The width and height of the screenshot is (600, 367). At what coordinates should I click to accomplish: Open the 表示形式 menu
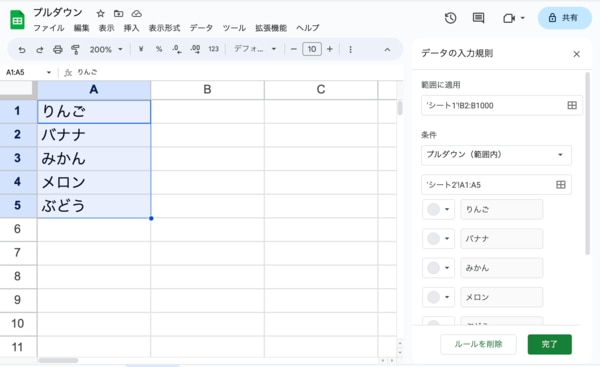point(164,28)
